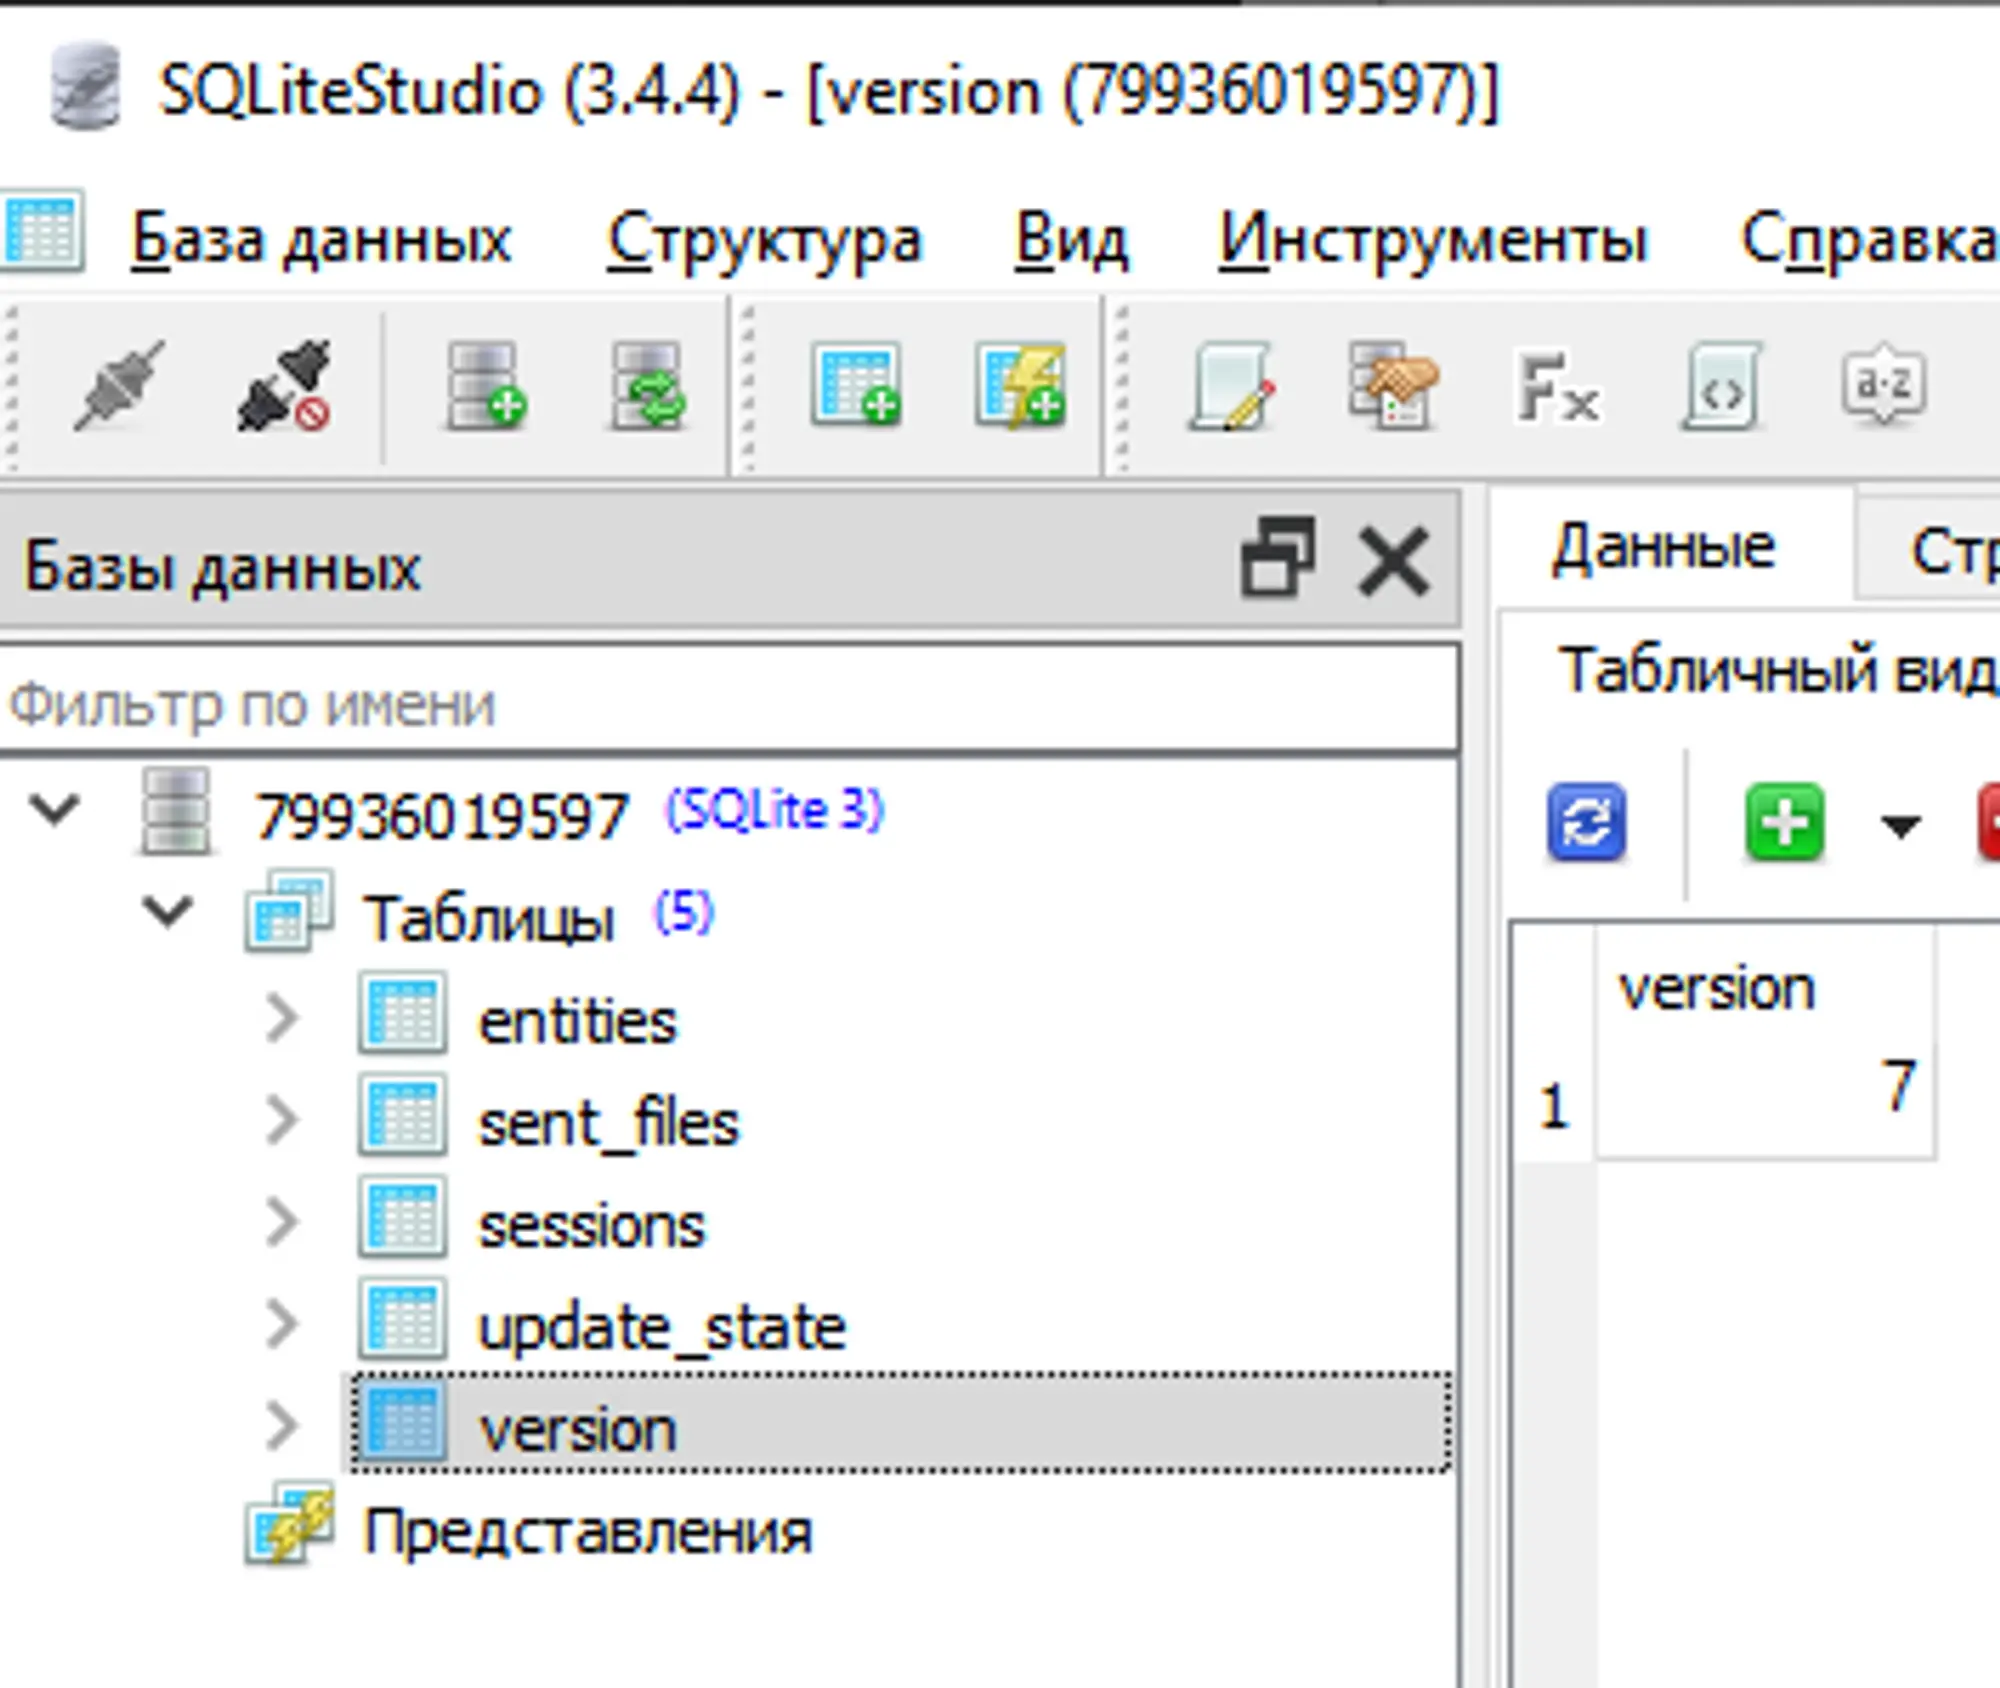Viewport: 2000px width, 1688px height.
Task: Click the Таблицы folder icon
Action: (x=290, y=910)
